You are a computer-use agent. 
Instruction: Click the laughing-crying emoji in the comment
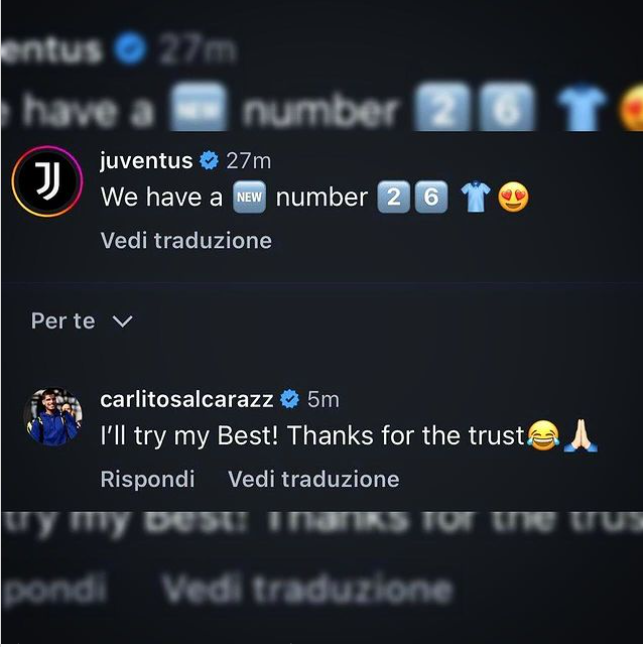coord(543,436)
